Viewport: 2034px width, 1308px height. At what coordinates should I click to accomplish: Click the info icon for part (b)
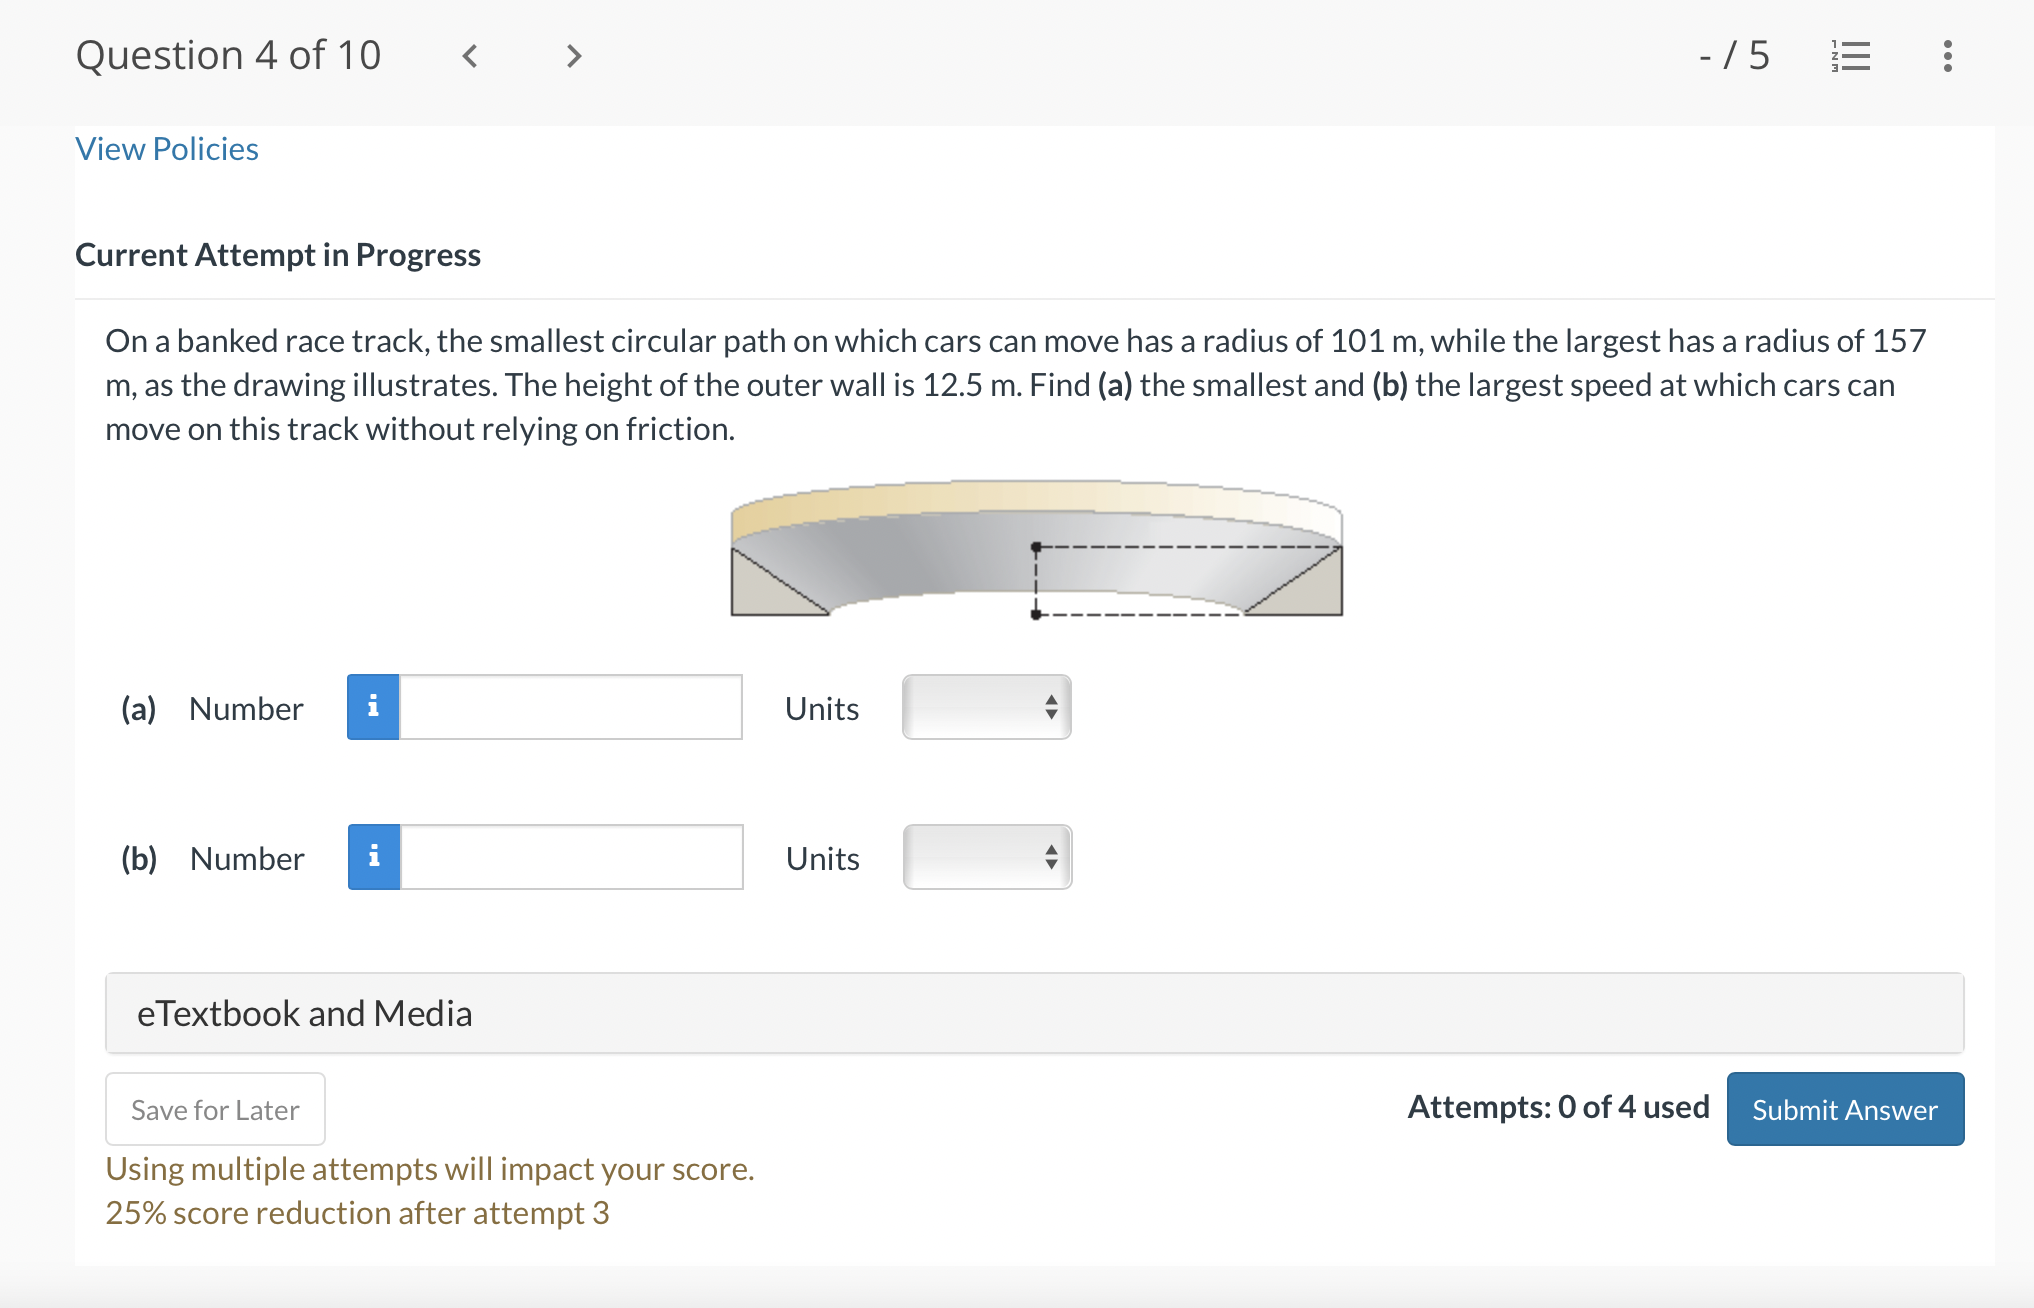click(x=374, y=857)
